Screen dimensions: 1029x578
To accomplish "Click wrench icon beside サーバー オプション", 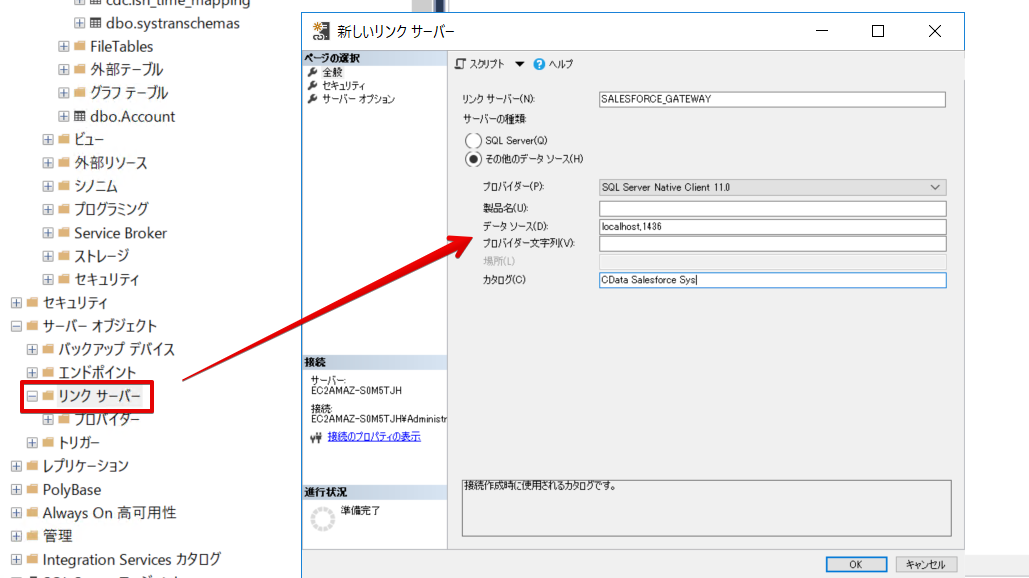I will tap(312, 99).
